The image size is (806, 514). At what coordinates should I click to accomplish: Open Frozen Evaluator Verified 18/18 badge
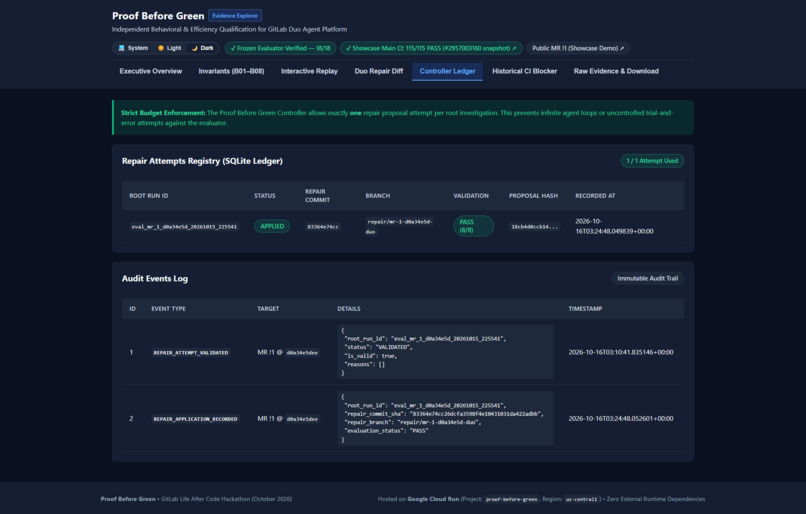pyautogui.click(x=280, y=48)
